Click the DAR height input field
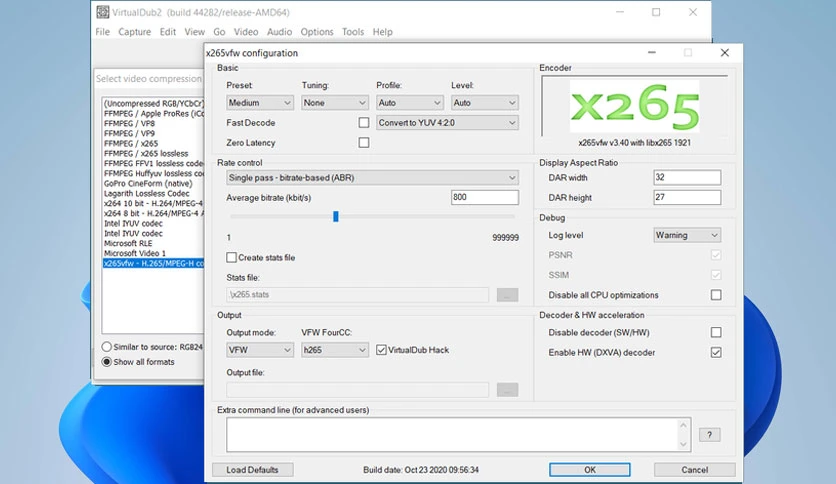 coord(687,197)
